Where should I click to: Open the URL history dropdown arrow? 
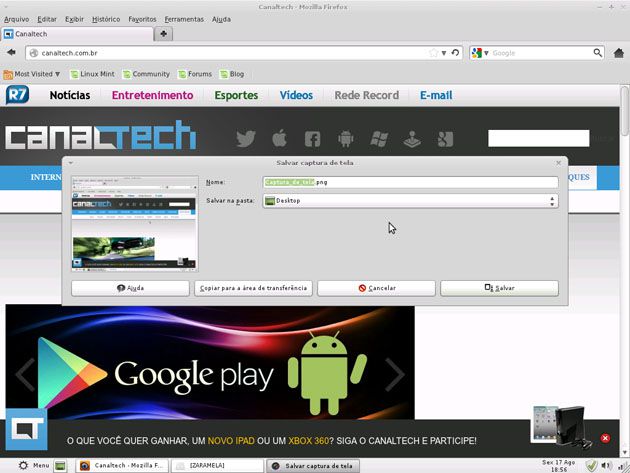pos(444,53)
